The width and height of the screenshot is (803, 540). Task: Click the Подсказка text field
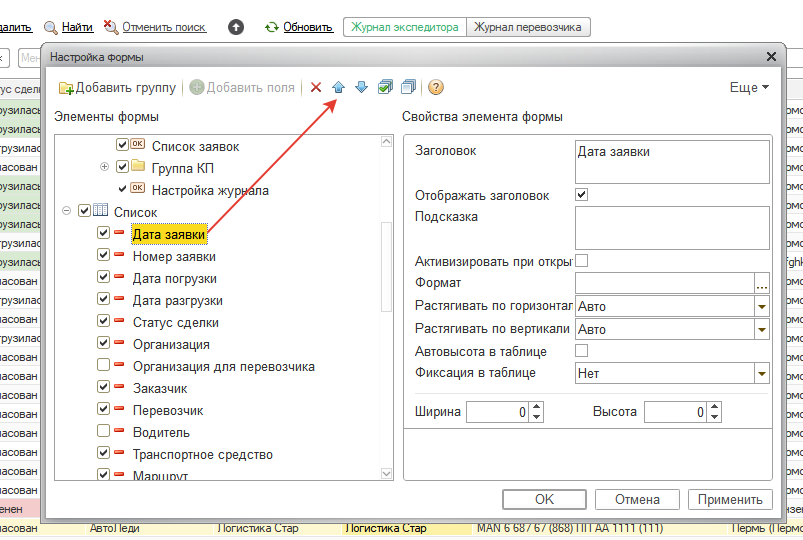672,228
